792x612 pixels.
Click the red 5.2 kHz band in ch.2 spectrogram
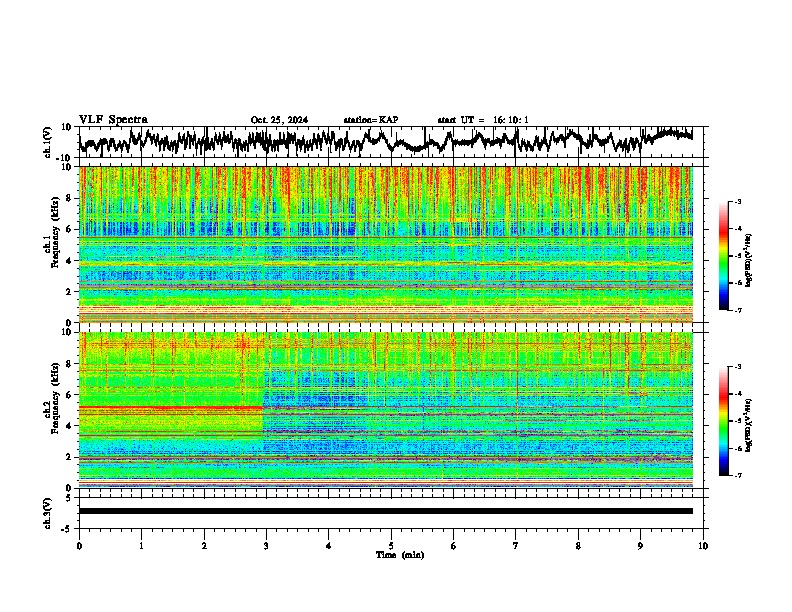171,407
